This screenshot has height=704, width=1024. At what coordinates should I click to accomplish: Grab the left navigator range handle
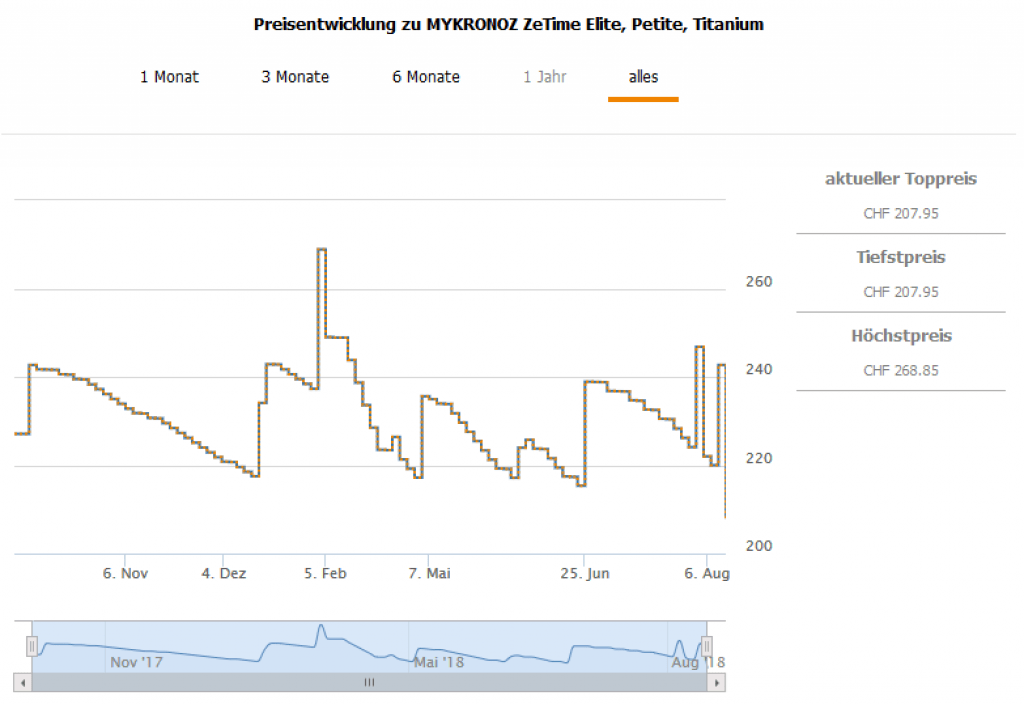(32, 647)
